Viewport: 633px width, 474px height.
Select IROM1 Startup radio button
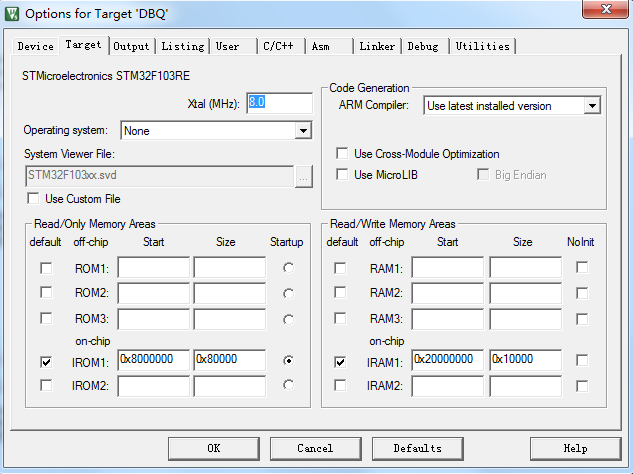288,360
